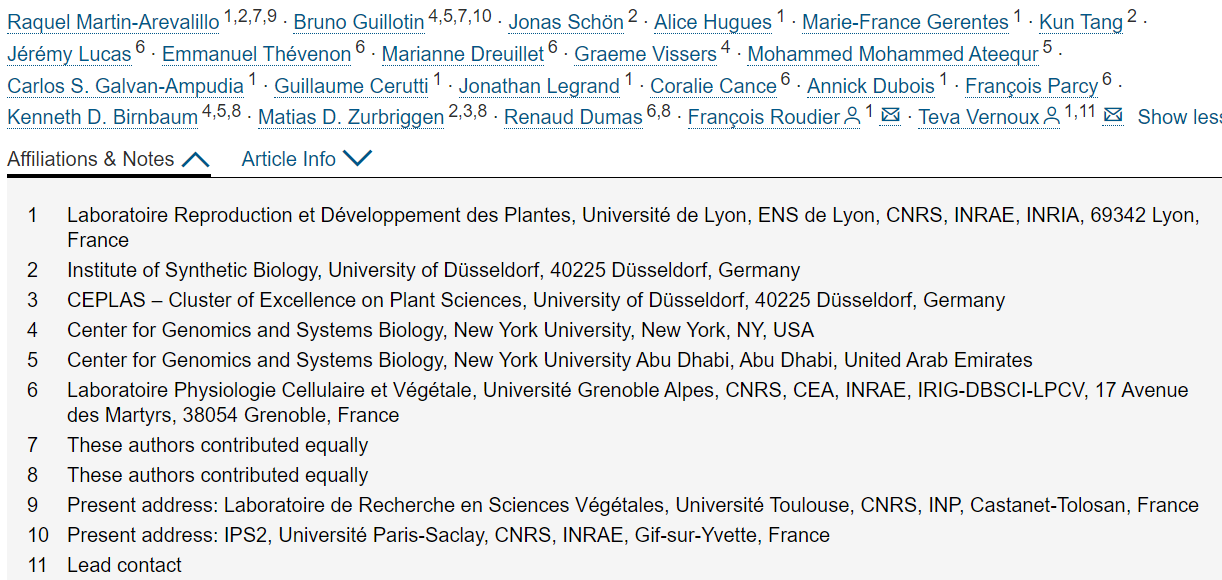This screenshot has height=580, width=1222.
Task: Open author Raquel Martin-Arevalillo
Action: (112, 22)
